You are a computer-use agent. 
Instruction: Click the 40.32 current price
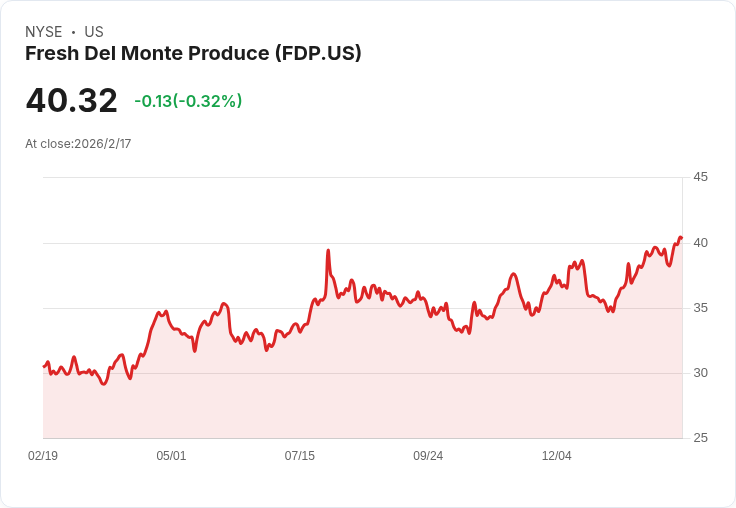(x=71, y=100)
